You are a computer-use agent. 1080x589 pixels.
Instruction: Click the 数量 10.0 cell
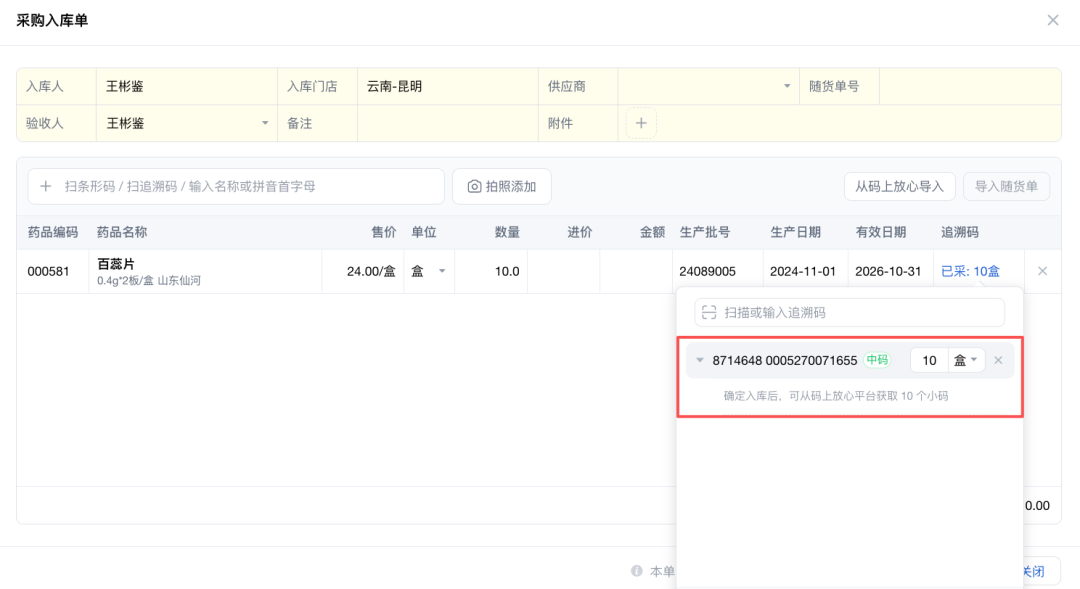492,271
